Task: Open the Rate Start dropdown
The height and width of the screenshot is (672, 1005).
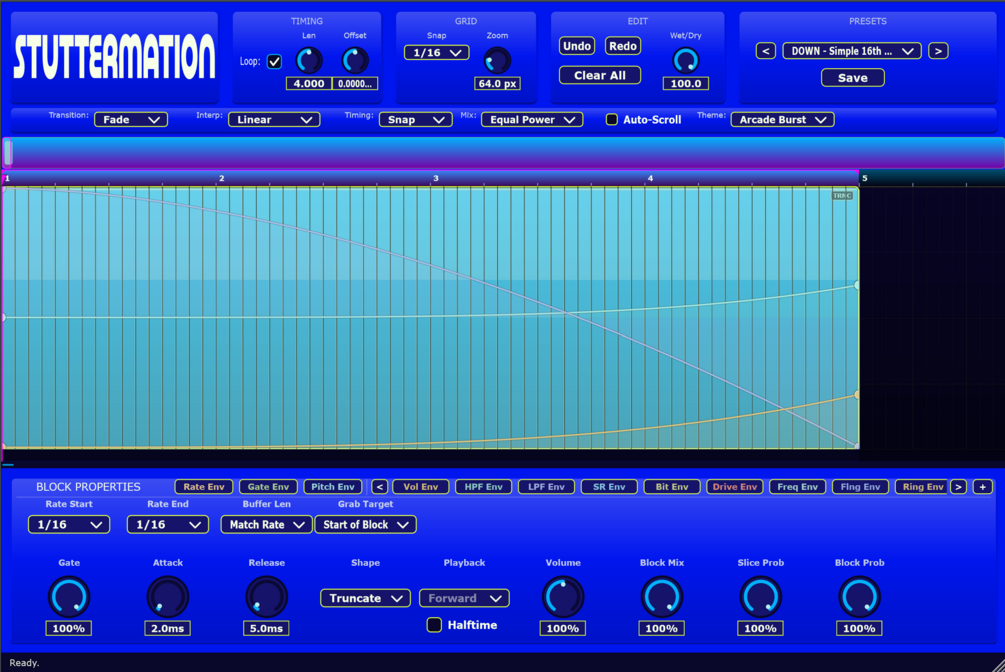Action: (69, 525)
